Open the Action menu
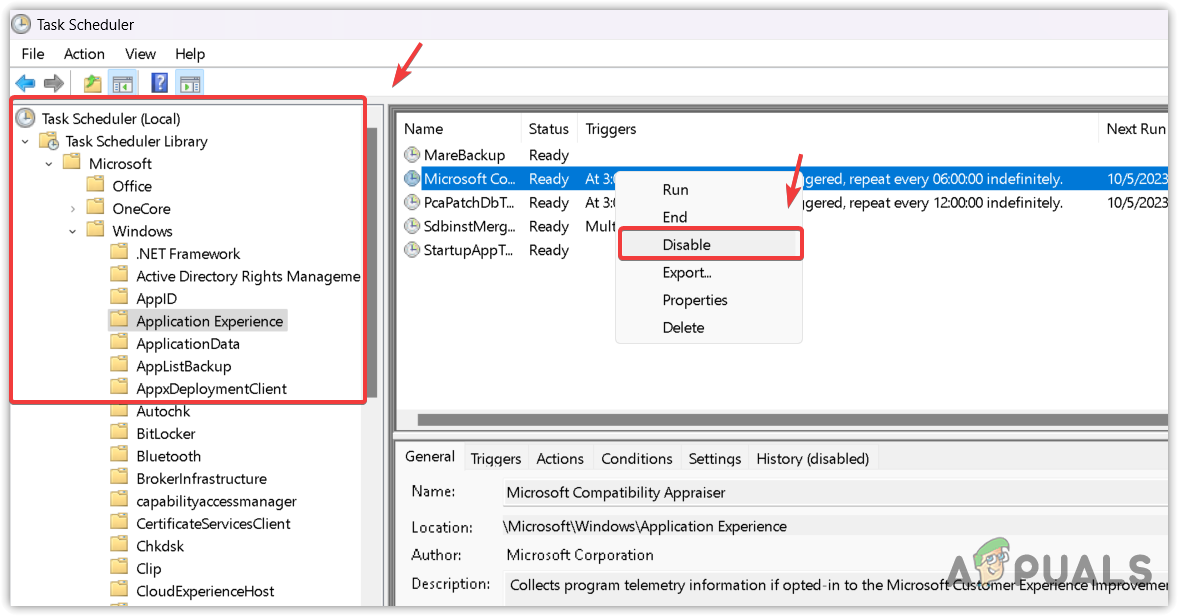The image size is (1178, 616). pos(84,54)
